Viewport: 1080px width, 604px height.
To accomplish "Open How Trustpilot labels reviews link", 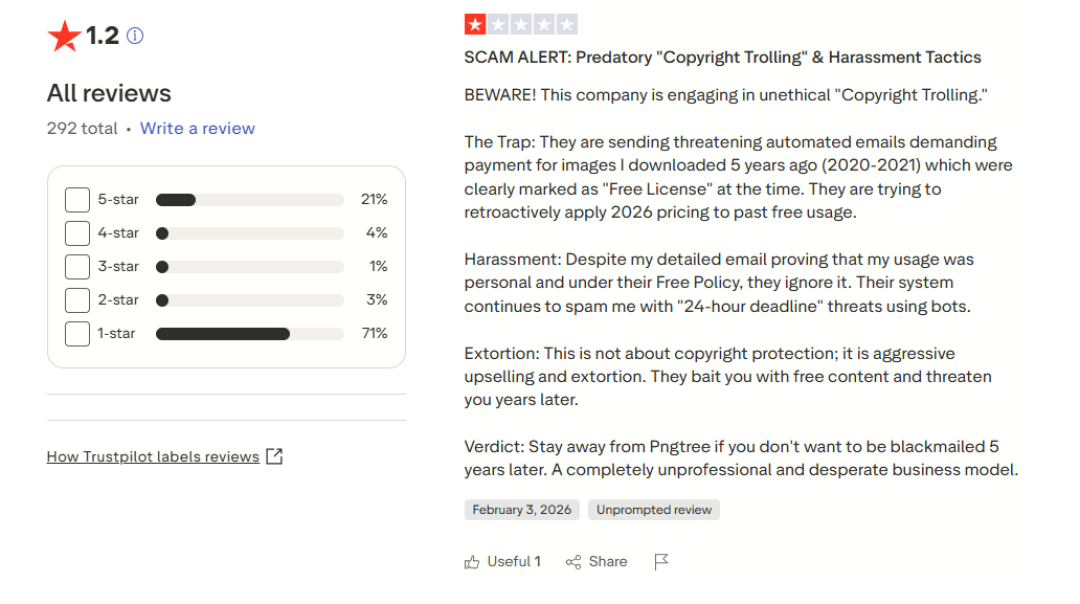I will (153, 457).
